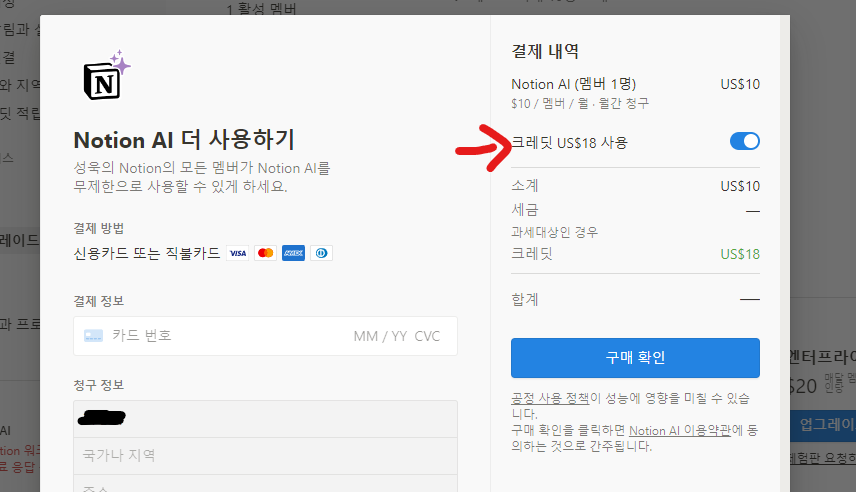Click the 과세대상인 경우 note

(555, 232)
